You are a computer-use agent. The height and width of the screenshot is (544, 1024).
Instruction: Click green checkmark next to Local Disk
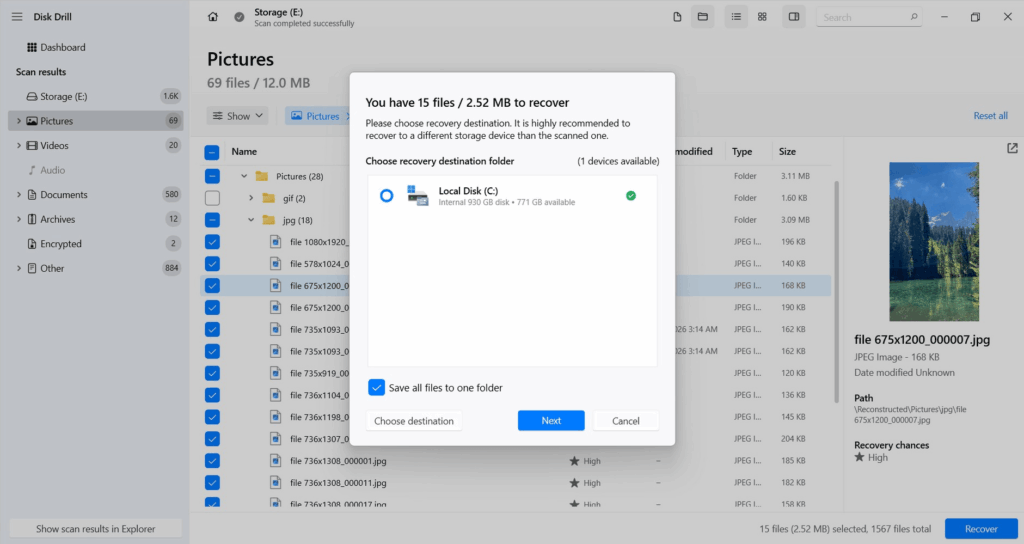coord(631,196)
